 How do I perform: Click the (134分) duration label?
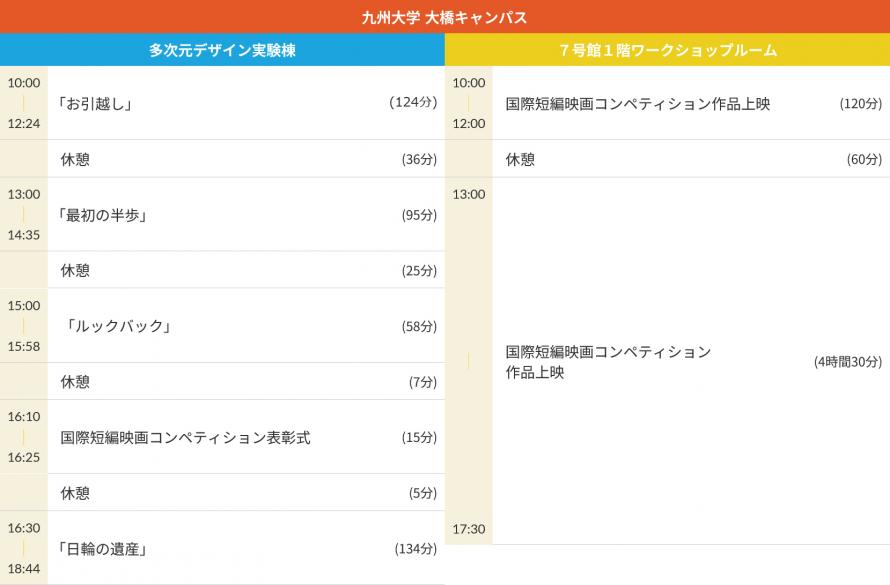[x=415, y=548]
